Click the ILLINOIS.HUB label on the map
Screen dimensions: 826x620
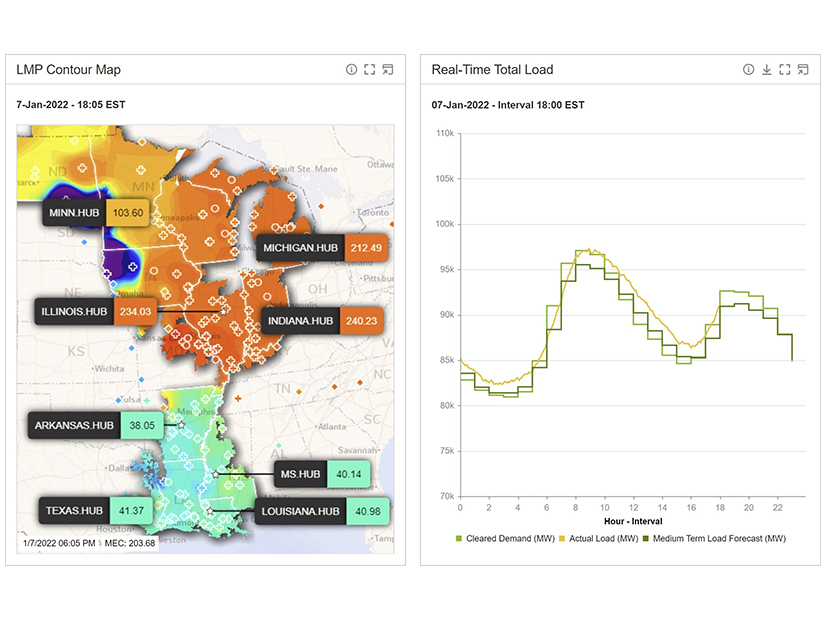pos(73,311)
